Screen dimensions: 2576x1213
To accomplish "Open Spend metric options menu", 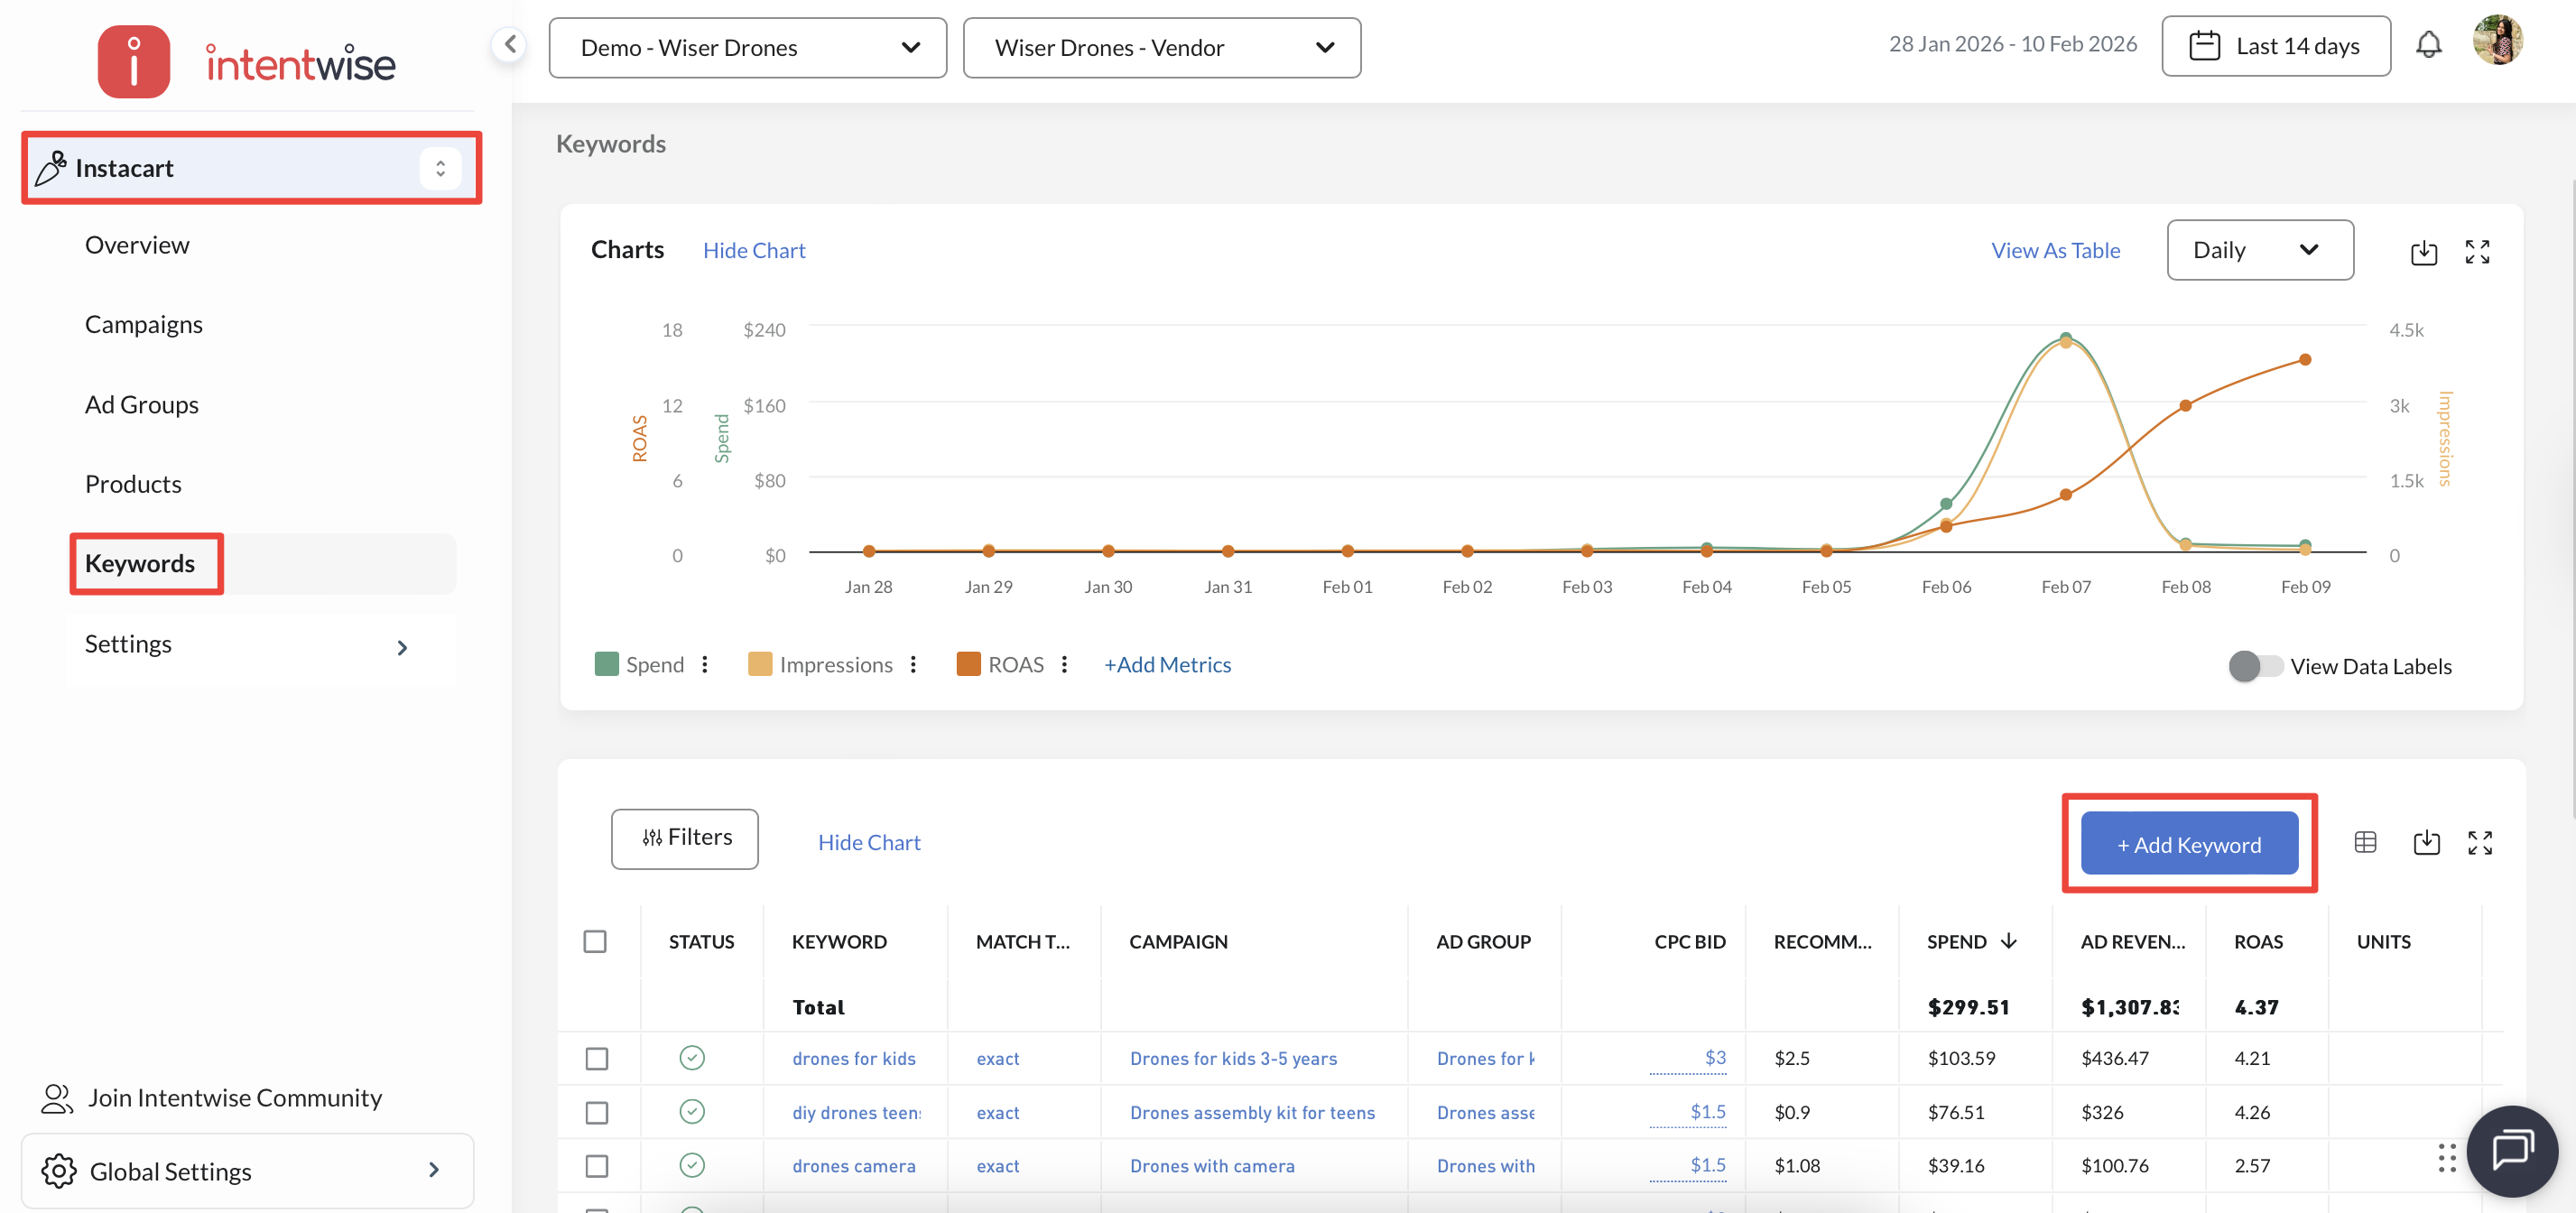I will 705,664.
